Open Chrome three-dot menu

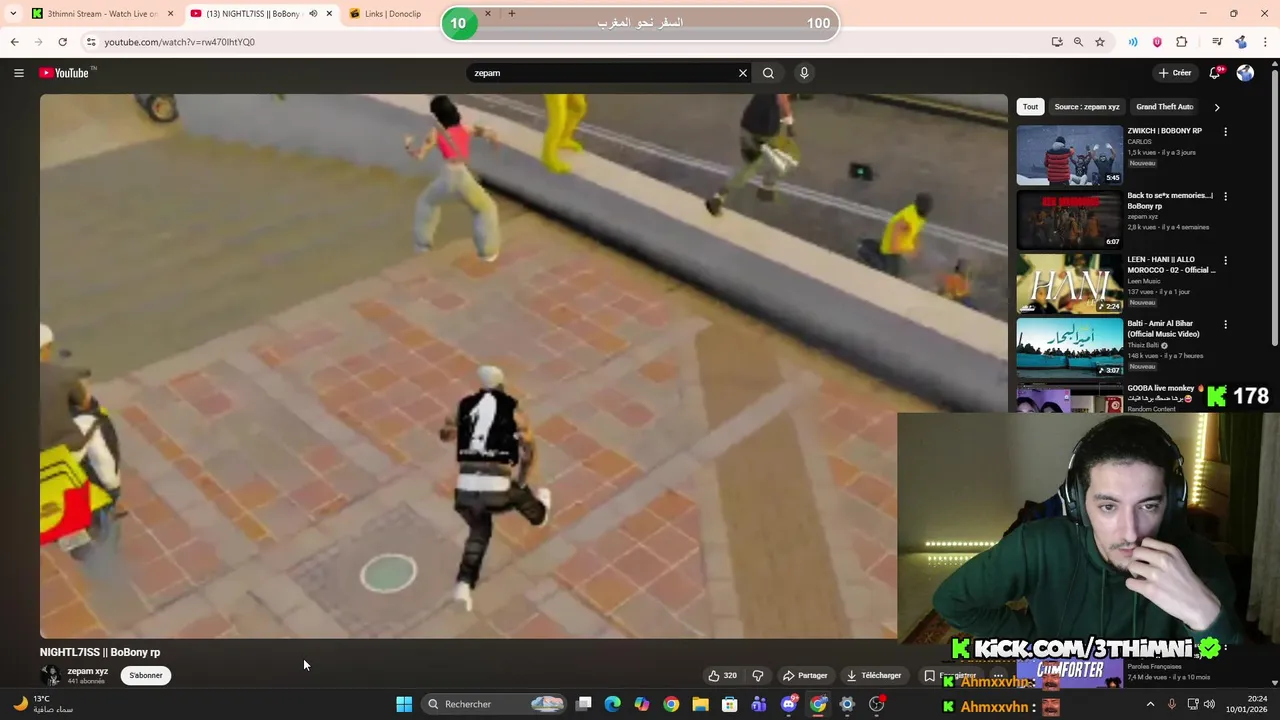1266,42
